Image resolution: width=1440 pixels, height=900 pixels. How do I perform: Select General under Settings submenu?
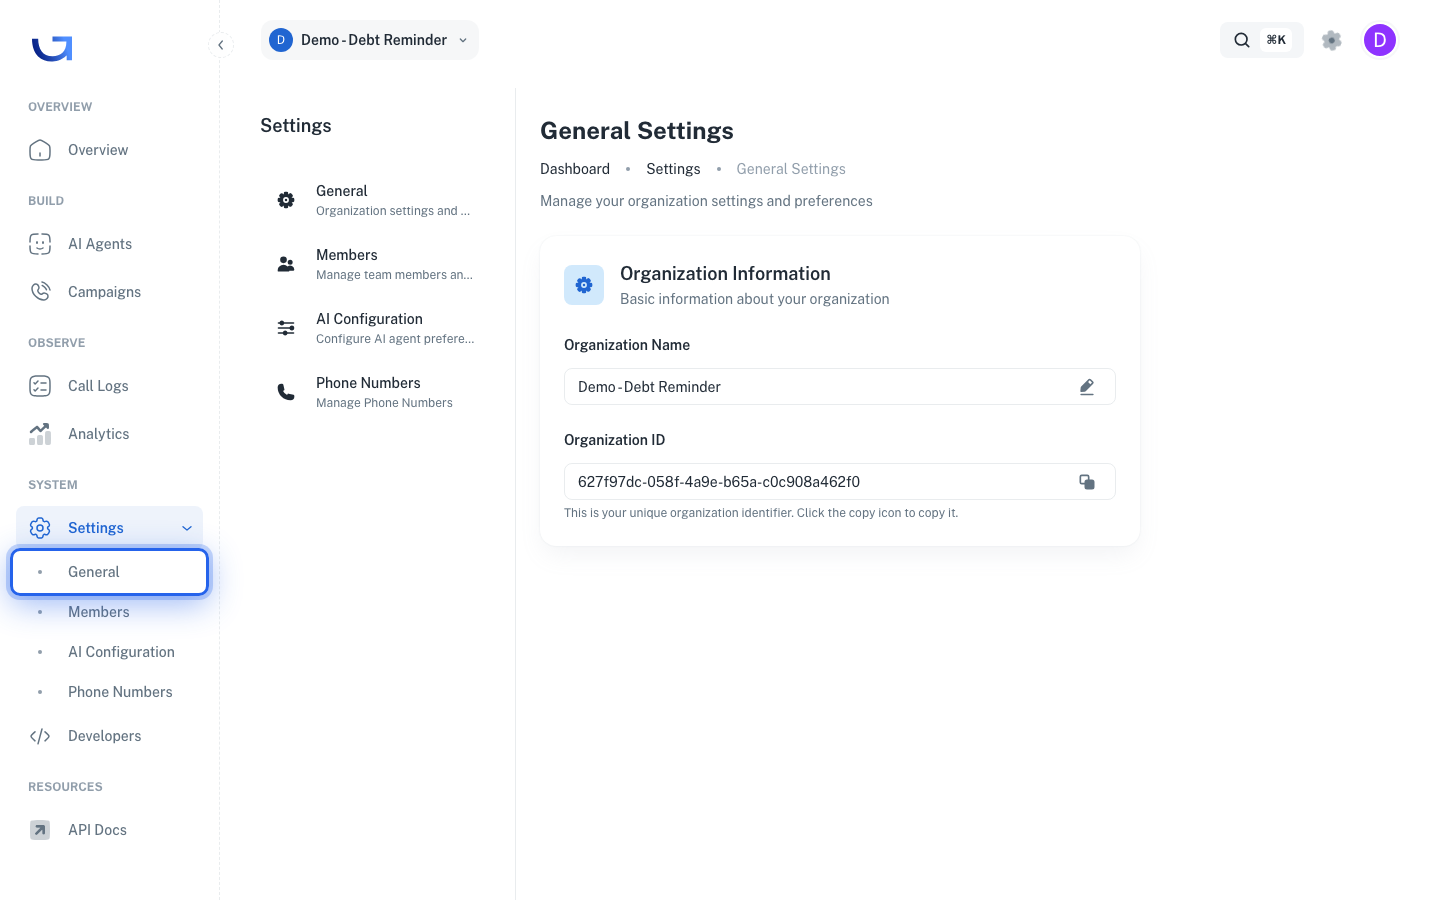click(109, 572)
